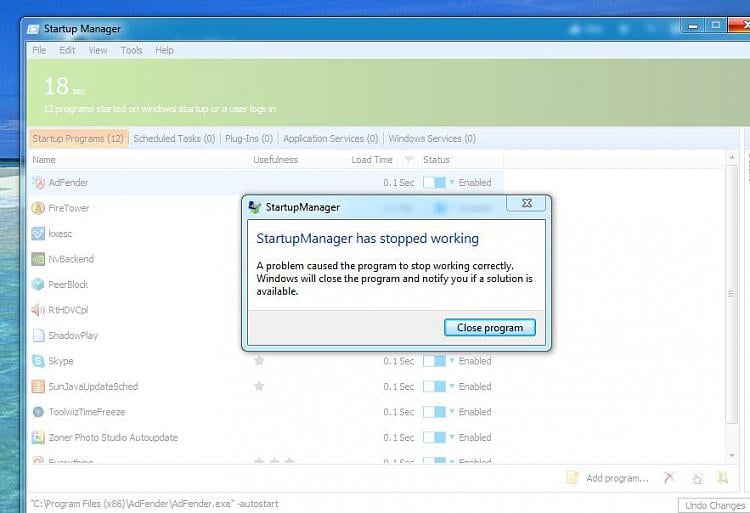Click the Close program button
This screenshot has width=750, height=513.
coord(490,327)
